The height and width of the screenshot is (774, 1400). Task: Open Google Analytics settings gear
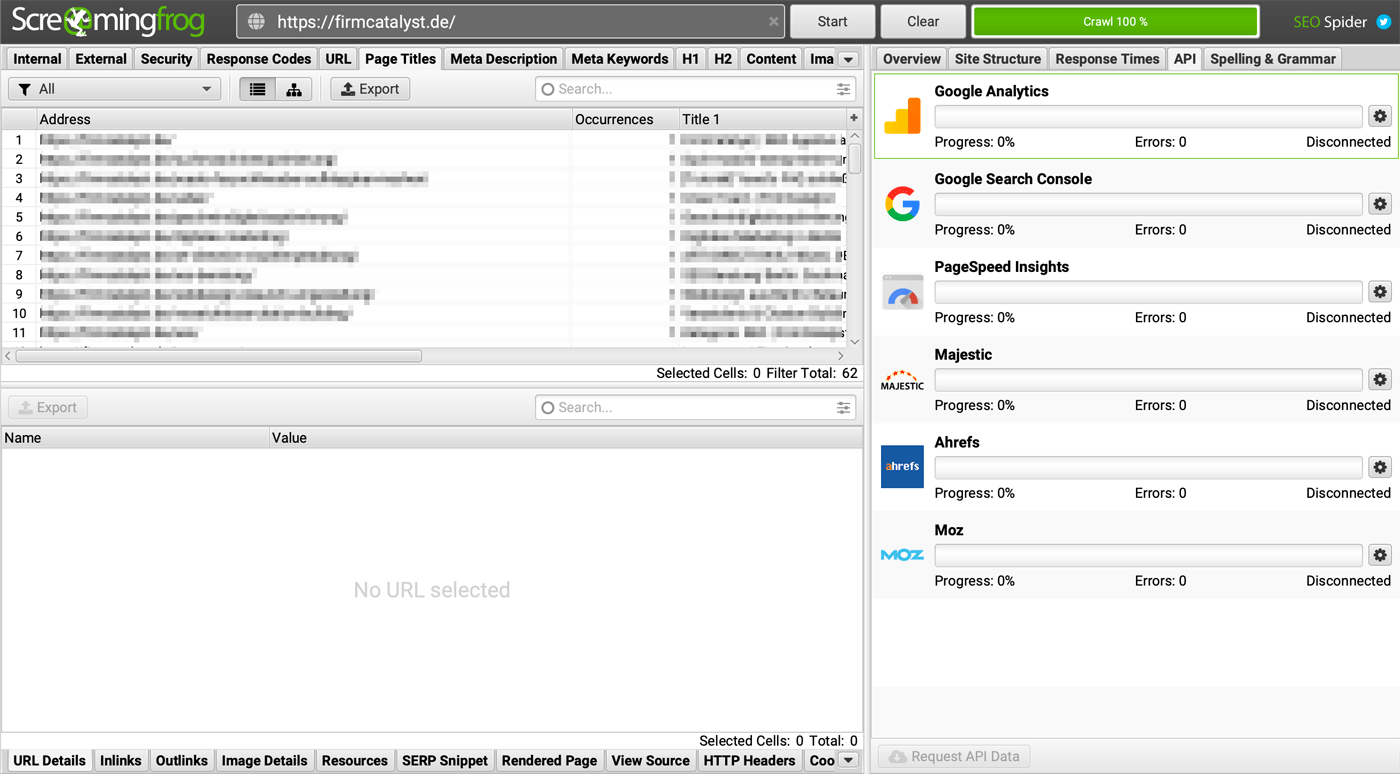click(1380, 116)
